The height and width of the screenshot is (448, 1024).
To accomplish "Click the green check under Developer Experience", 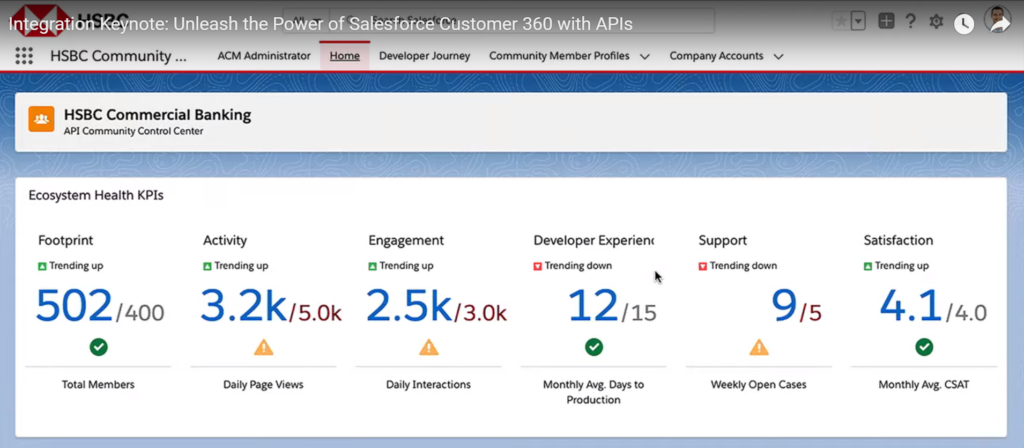I will pos(594,347).
